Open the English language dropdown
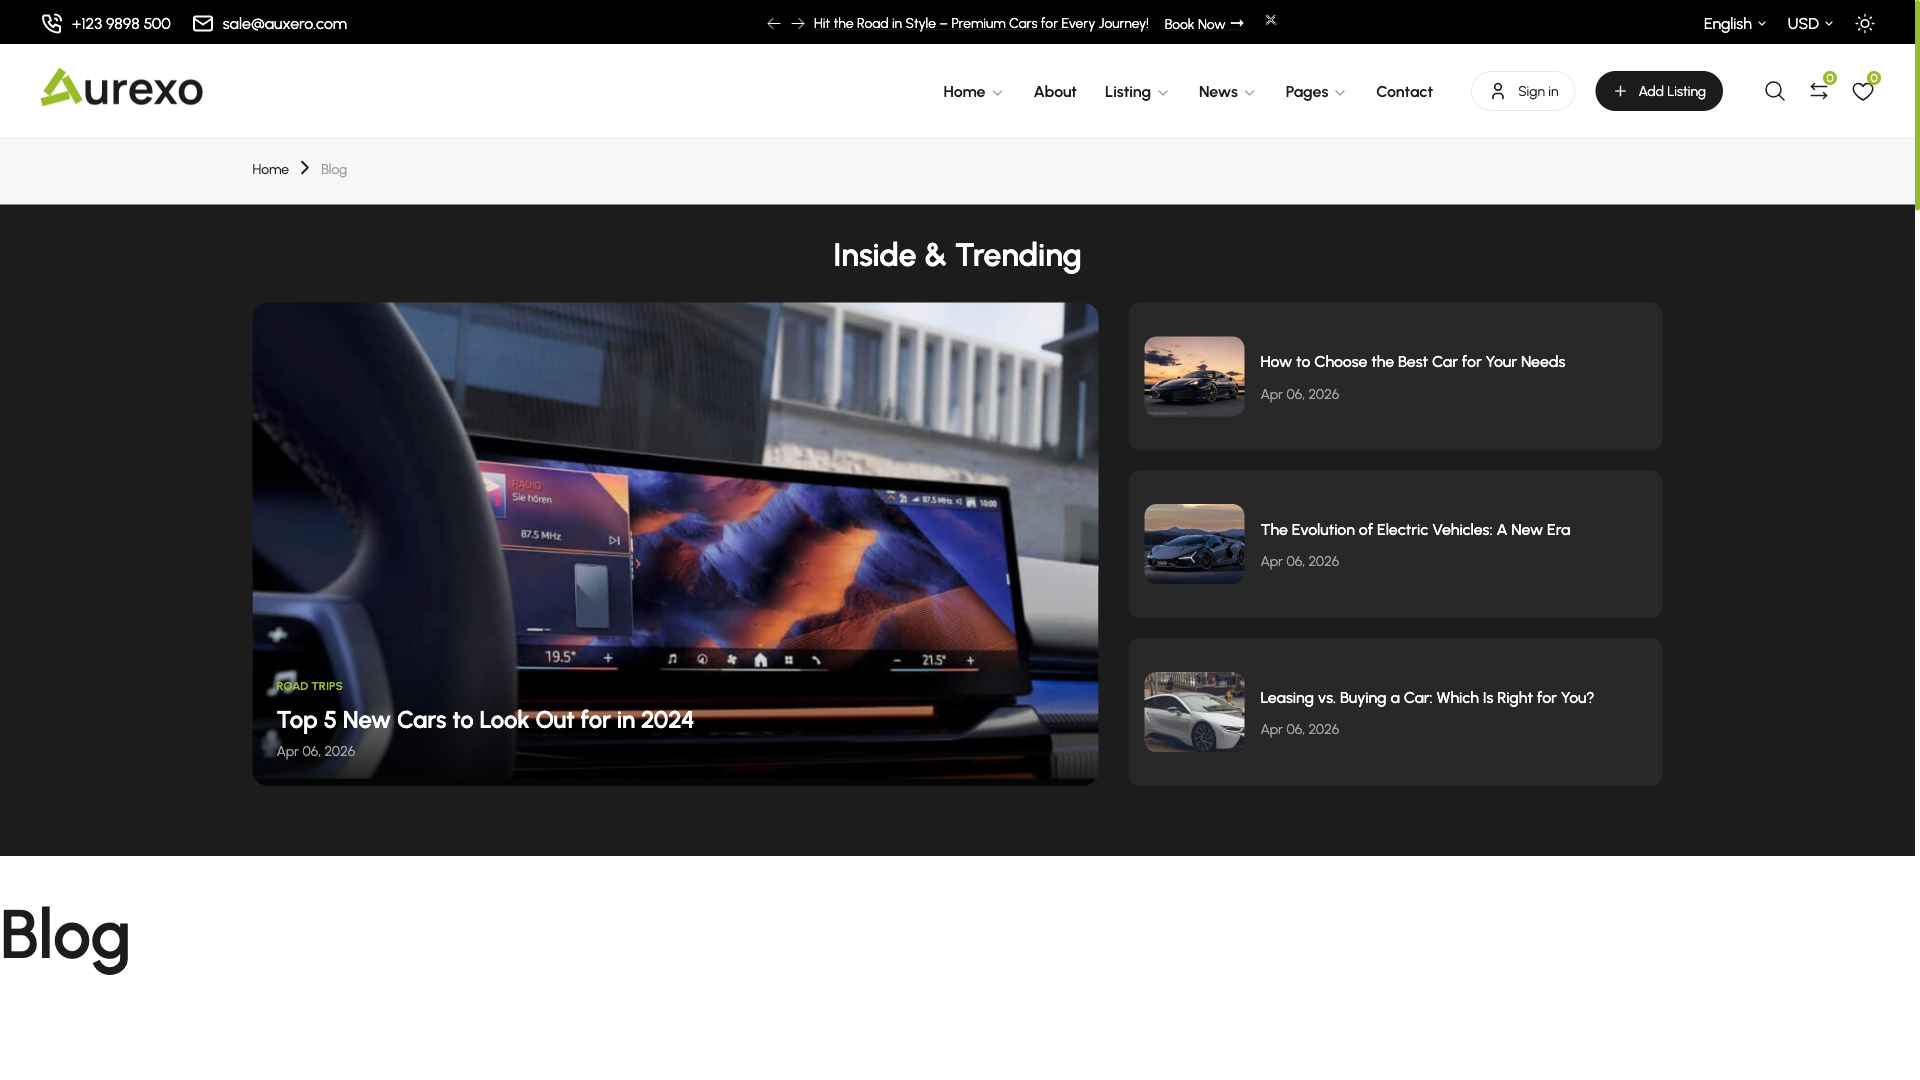 coord(1733,22)
